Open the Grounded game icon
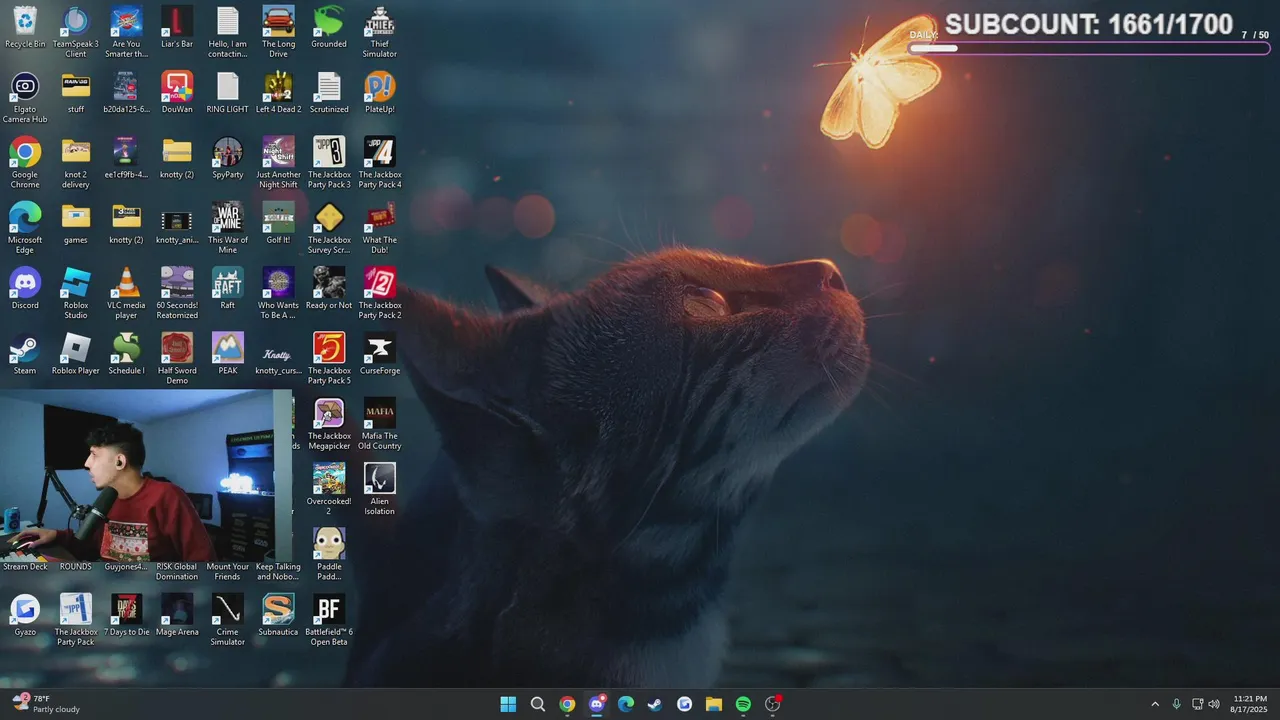 329,27
